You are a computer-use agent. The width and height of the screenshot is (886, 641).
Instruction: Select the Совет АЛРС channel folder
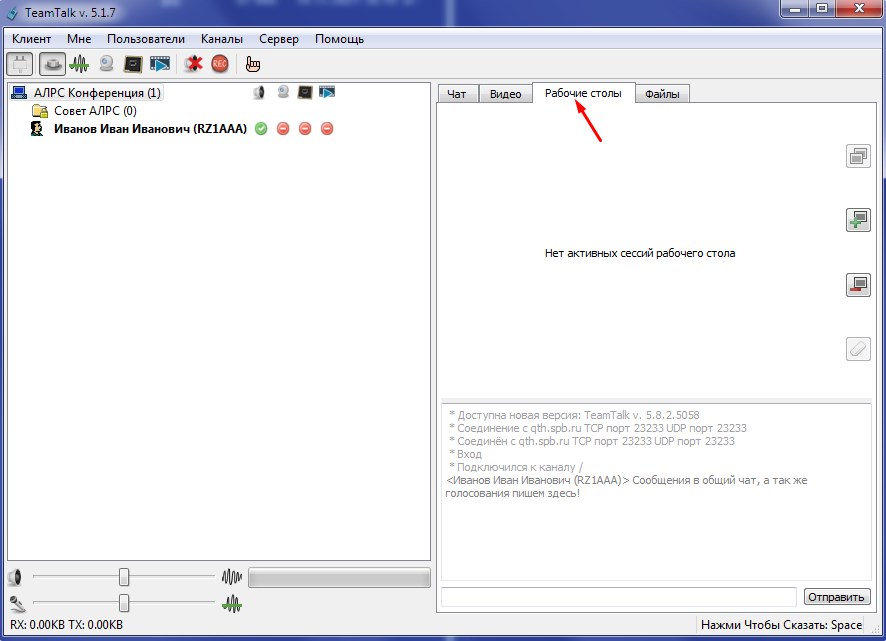[94, 111]
